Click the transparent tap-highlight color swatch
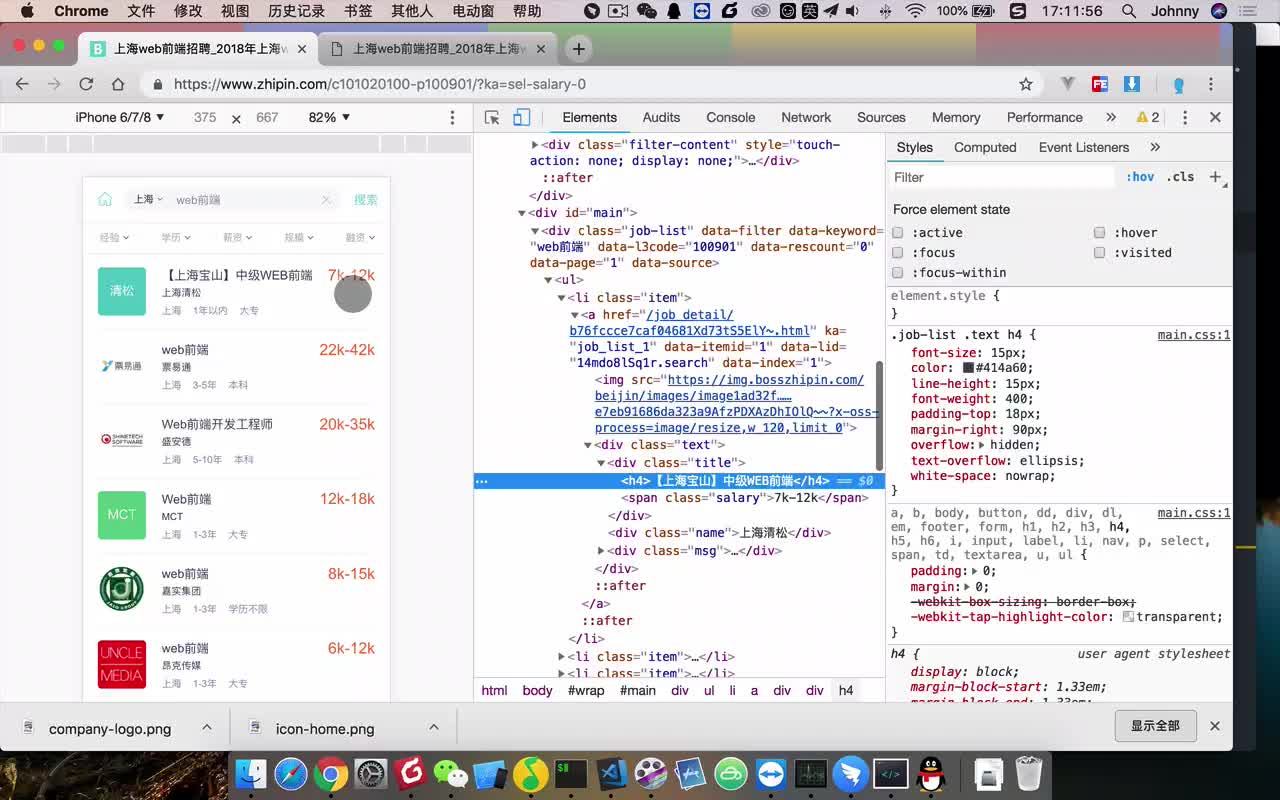The image size is (1280, 800). pyautogui.click(x=1128, y=617)
